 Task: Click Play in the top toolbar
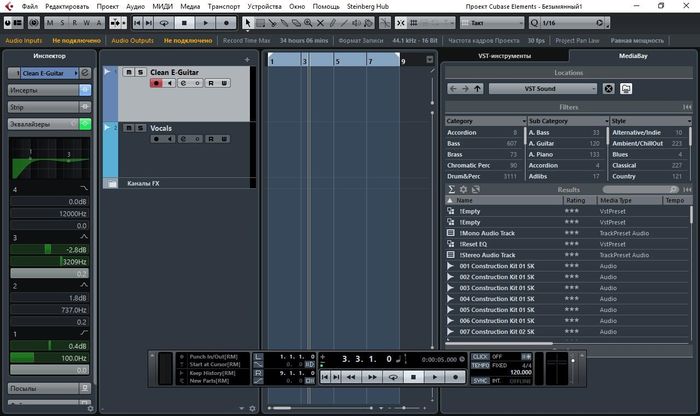[x=205, y=23]
